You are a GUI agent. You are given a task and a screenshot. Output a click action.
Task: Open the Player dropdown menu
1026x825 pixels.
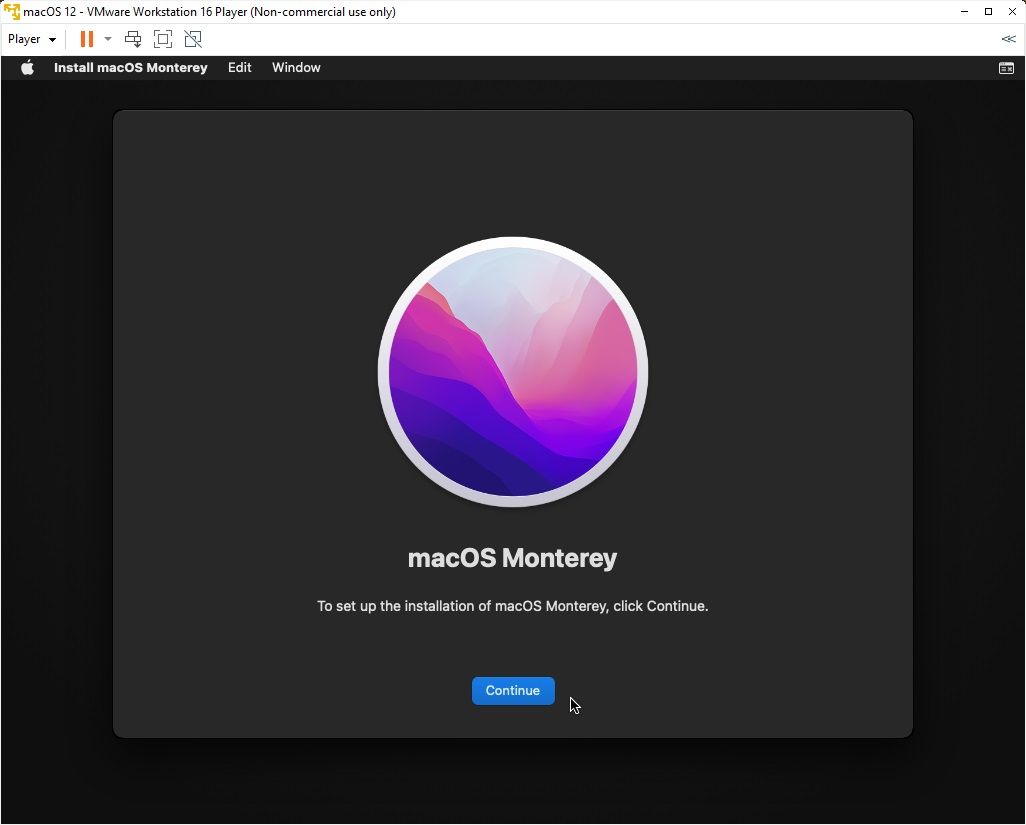pos(31,39)
